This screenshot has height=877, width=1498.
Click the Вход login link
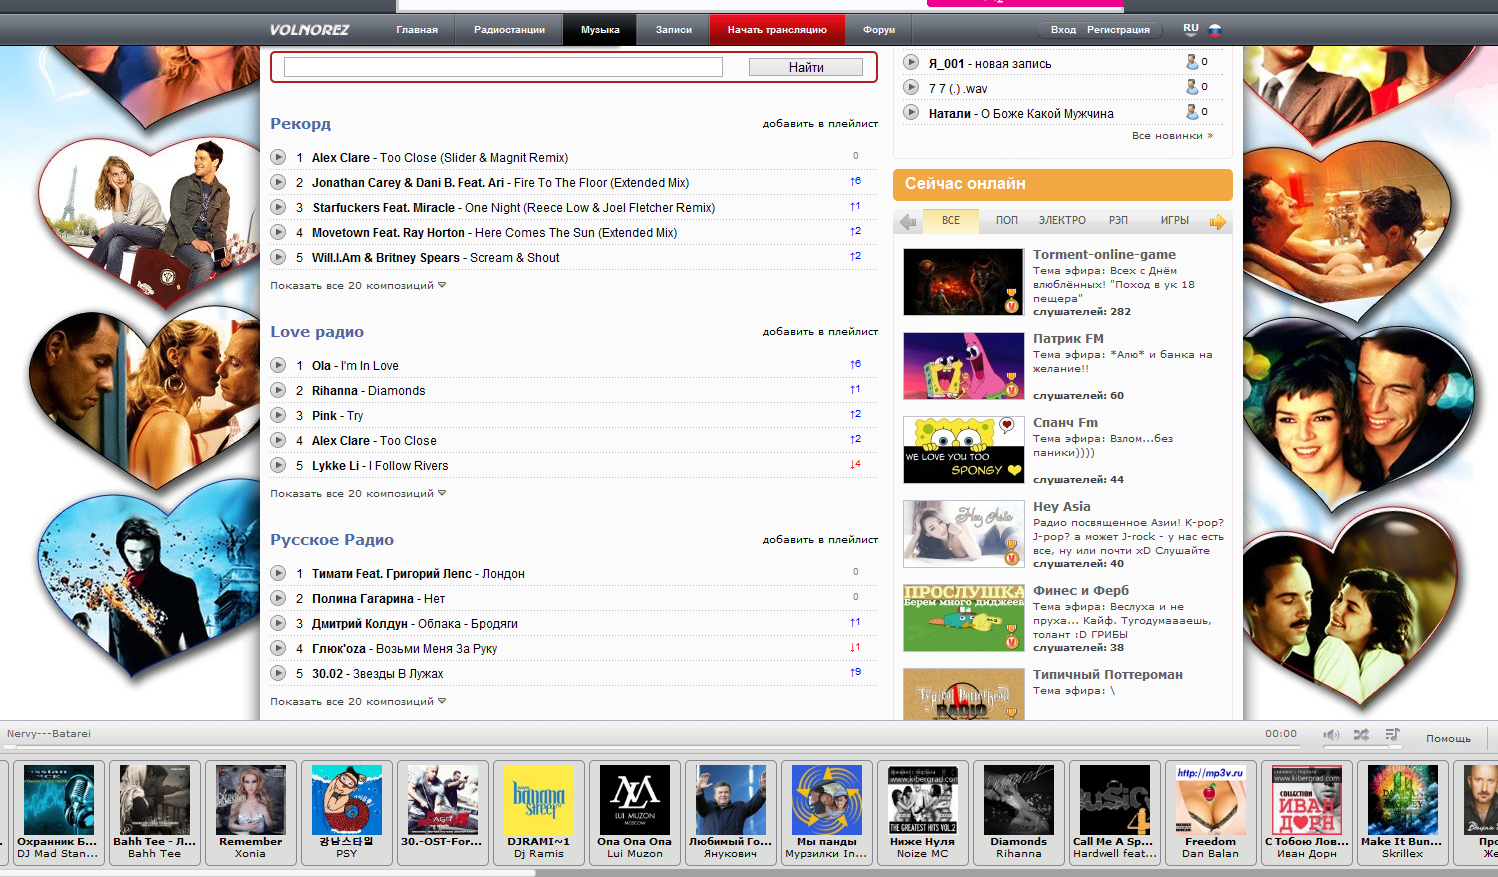[x=1063, y=30]
